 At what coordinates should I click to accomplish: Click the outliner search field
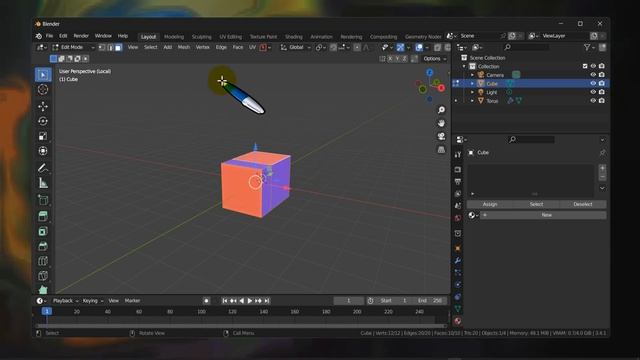click(x=526, y=48)
